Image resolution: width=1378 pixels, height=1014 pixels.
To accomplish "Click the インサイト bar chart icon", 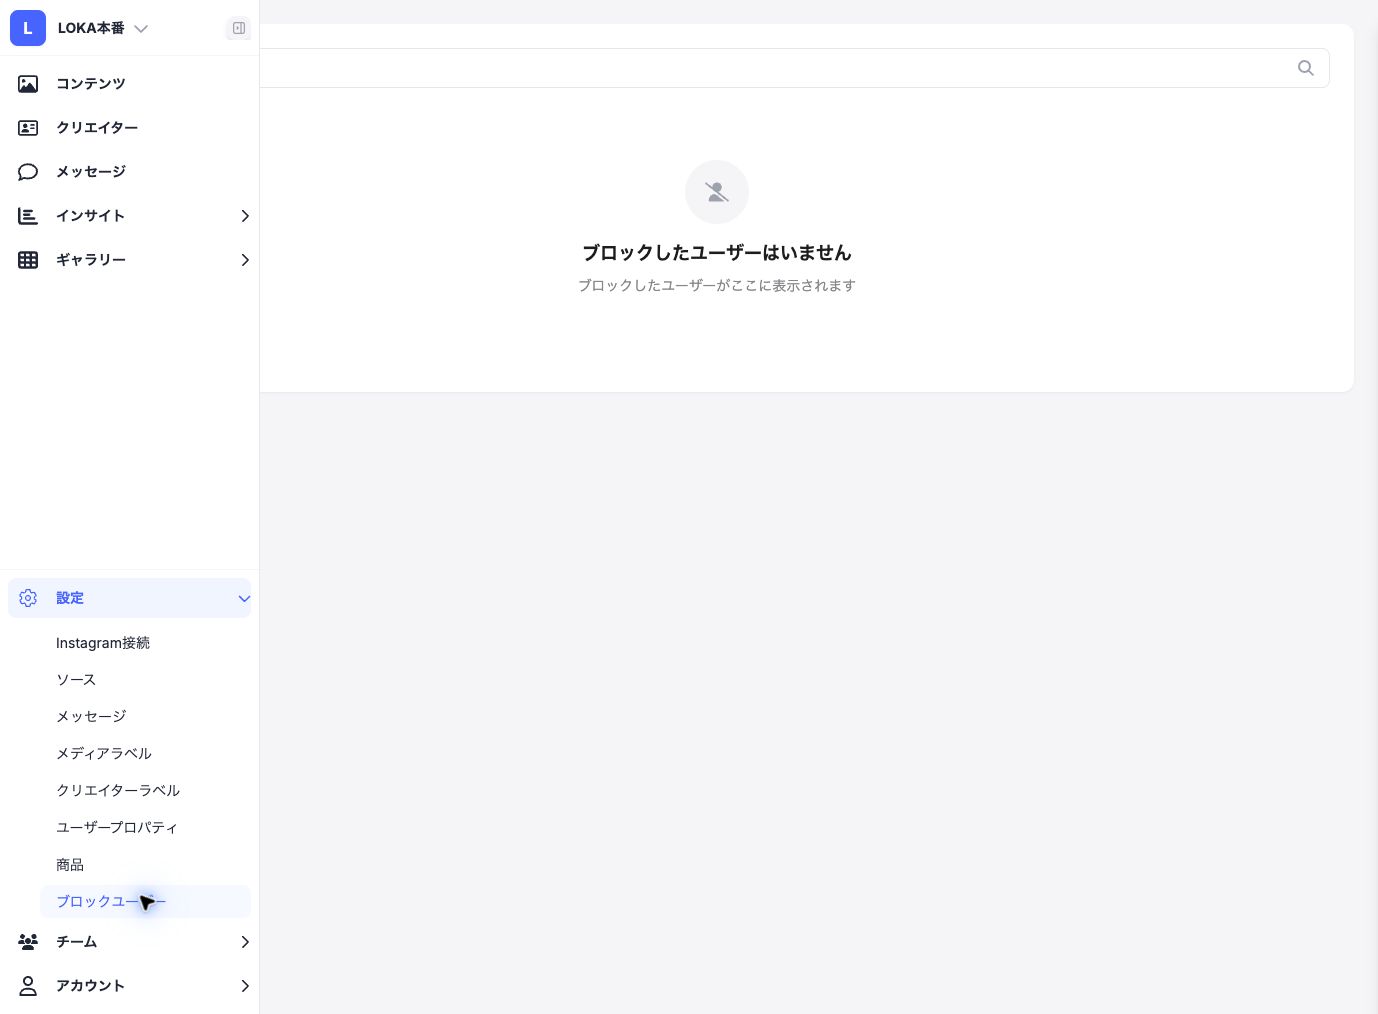I will (28, 216).
